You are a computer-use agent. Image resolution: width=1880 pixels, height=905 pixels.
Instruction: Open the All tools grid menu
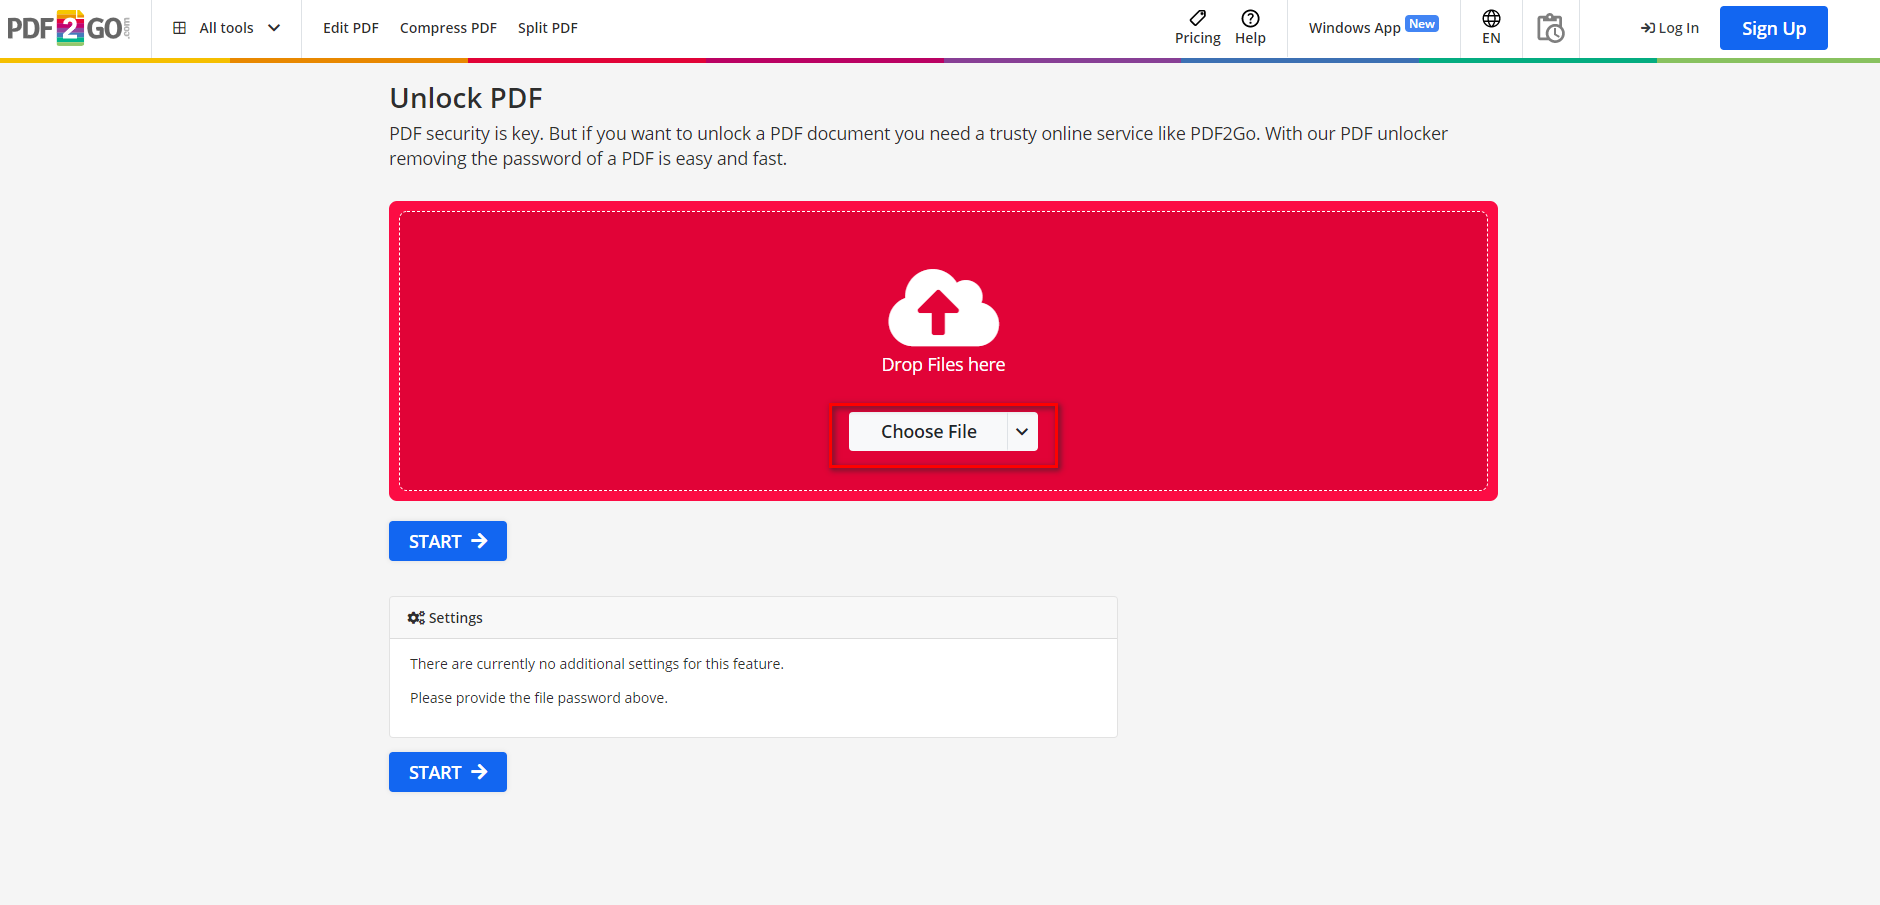[226, 28]
